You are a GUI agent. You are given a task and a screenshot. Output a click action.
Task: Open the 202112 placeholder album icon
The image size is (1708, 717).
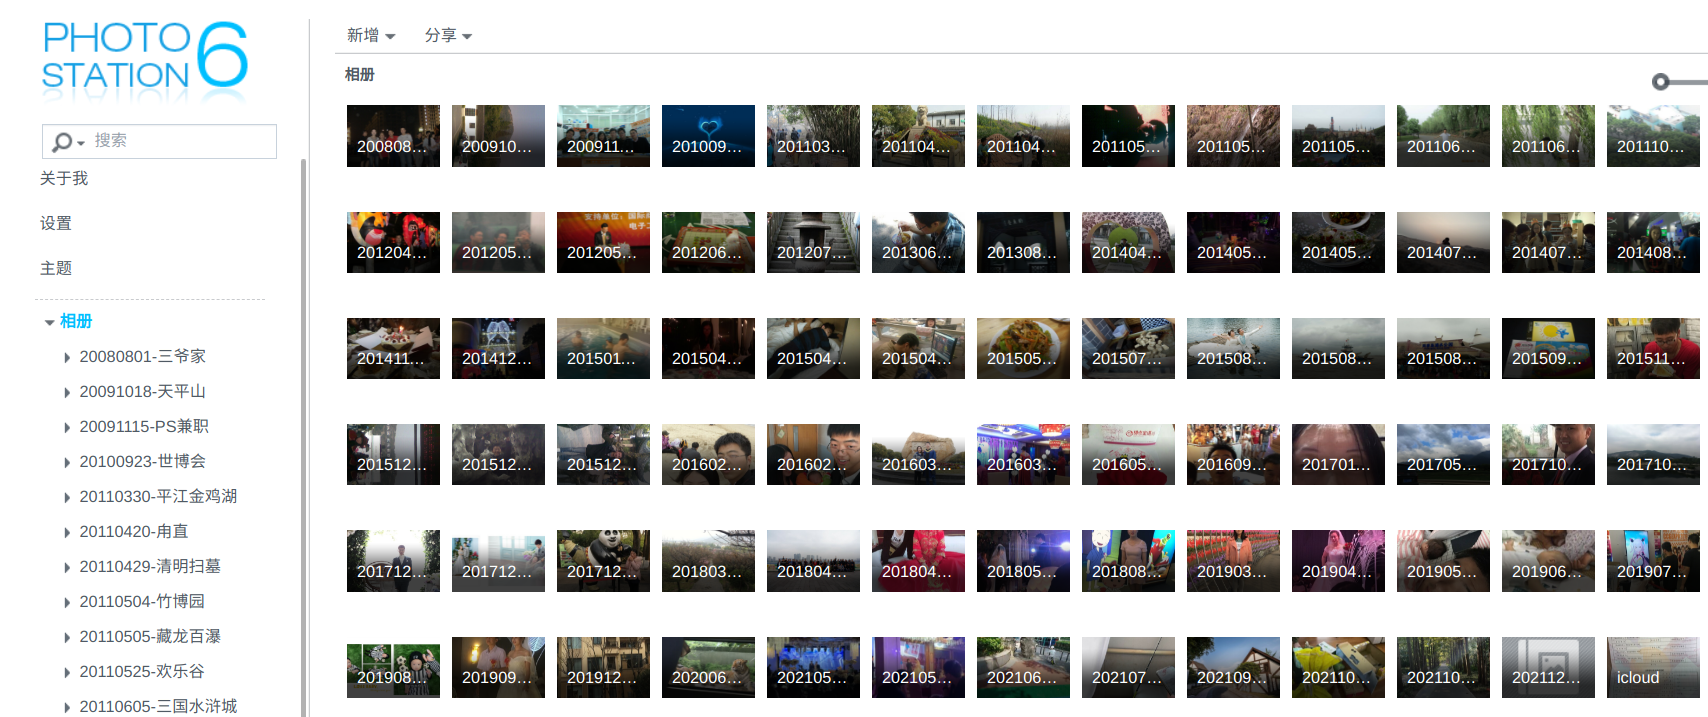[1547, 667]
